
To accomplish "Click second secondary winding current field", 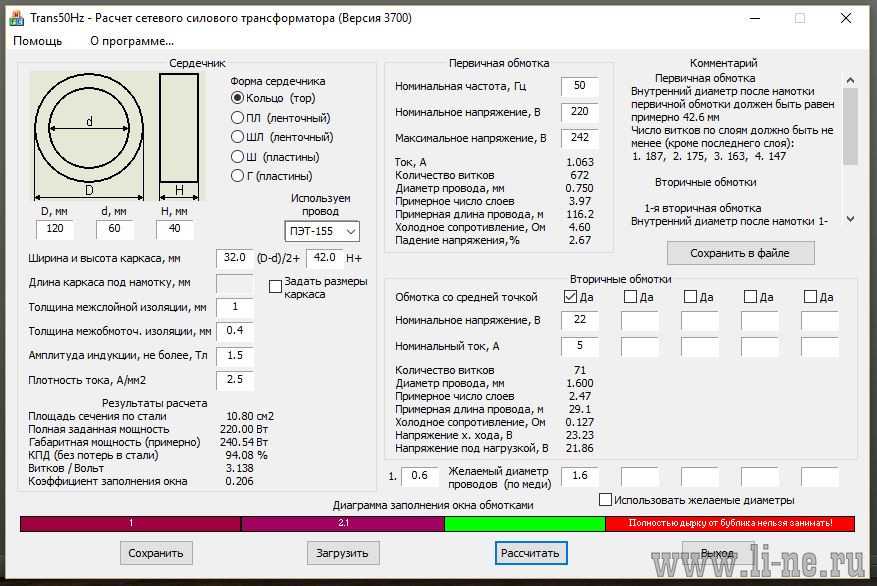I will [640, 346].
